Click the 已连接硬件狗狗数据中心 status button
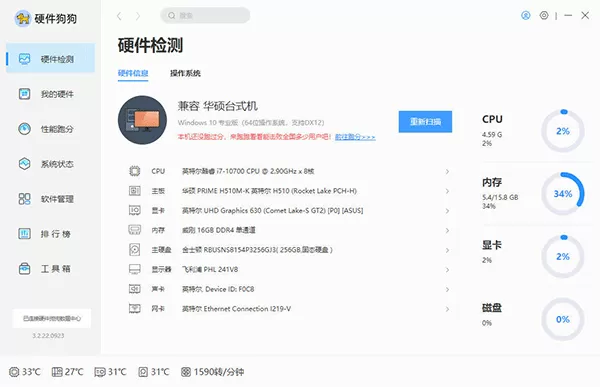Viewport: 600px width, 387px height. click(x=52, y=318)
